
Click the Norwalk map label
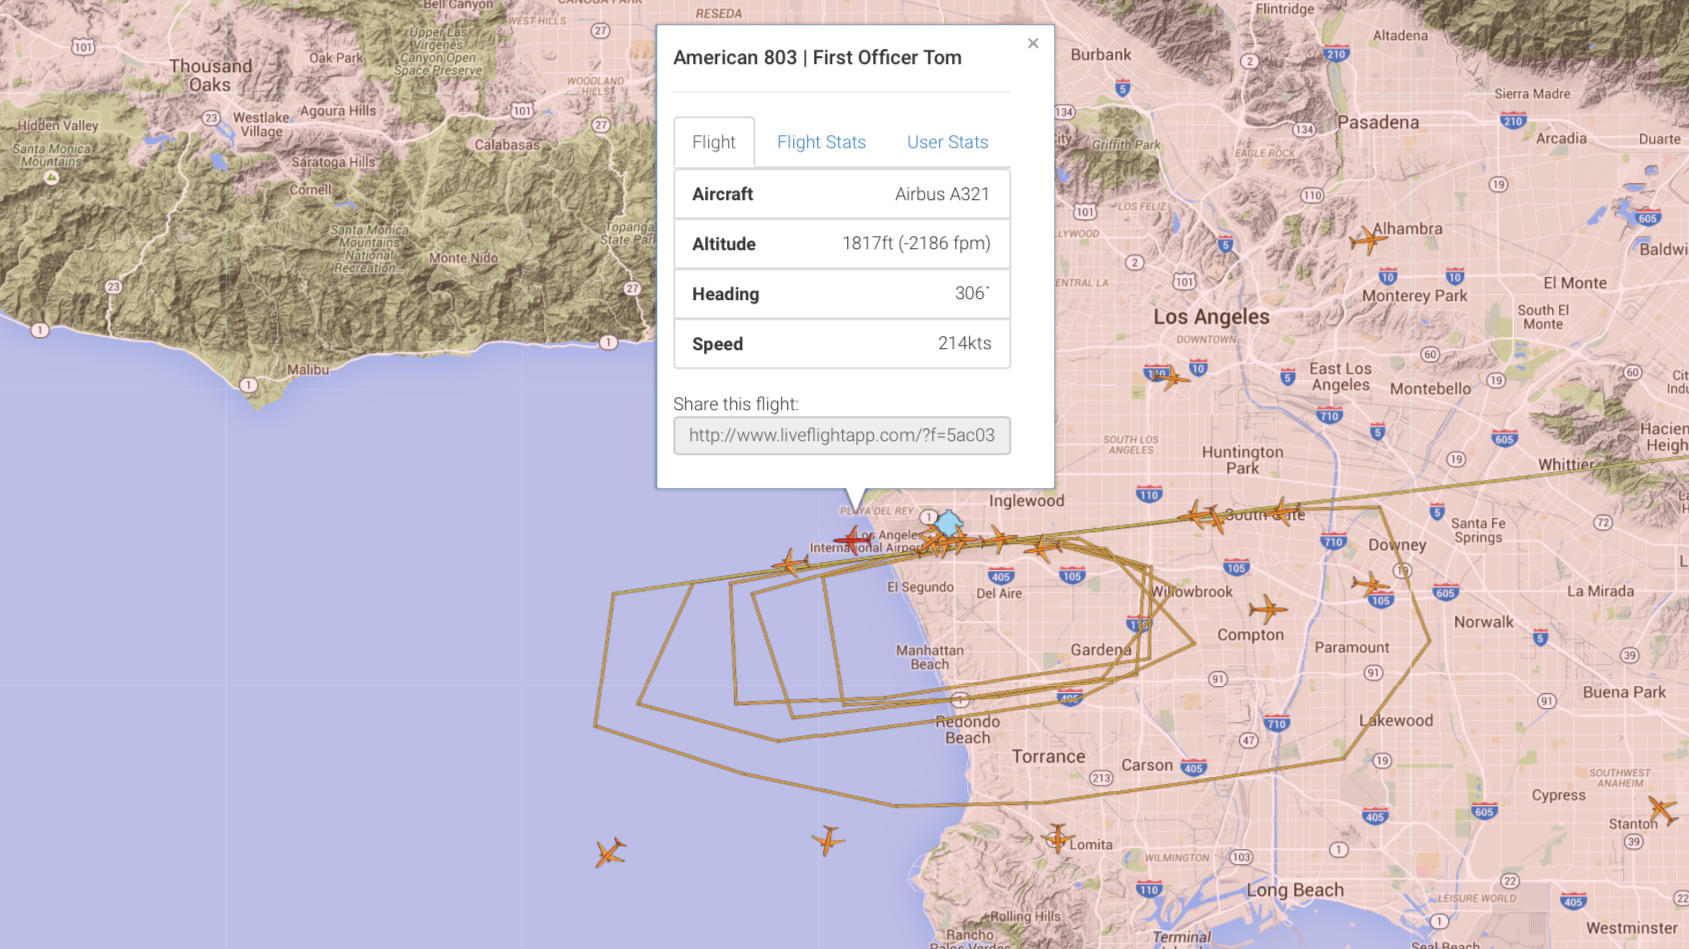(1484, 622)
